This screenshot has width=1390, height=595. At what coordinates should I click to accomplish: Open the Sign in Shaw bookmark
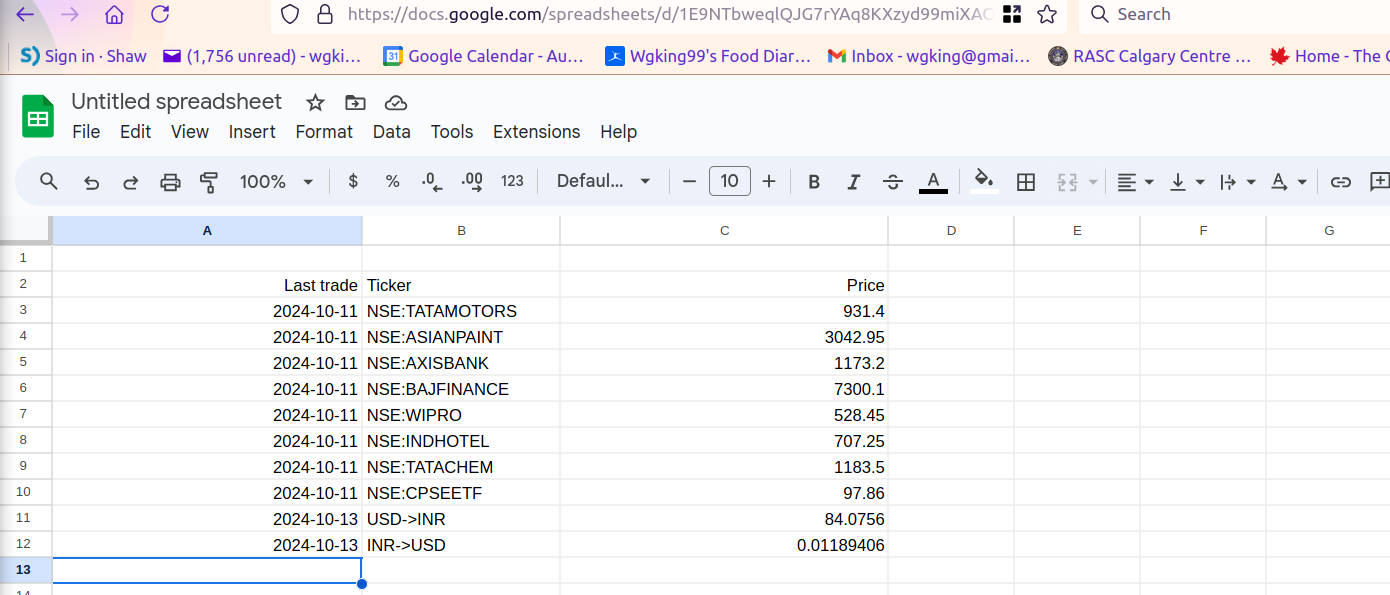tap(84, 56)
